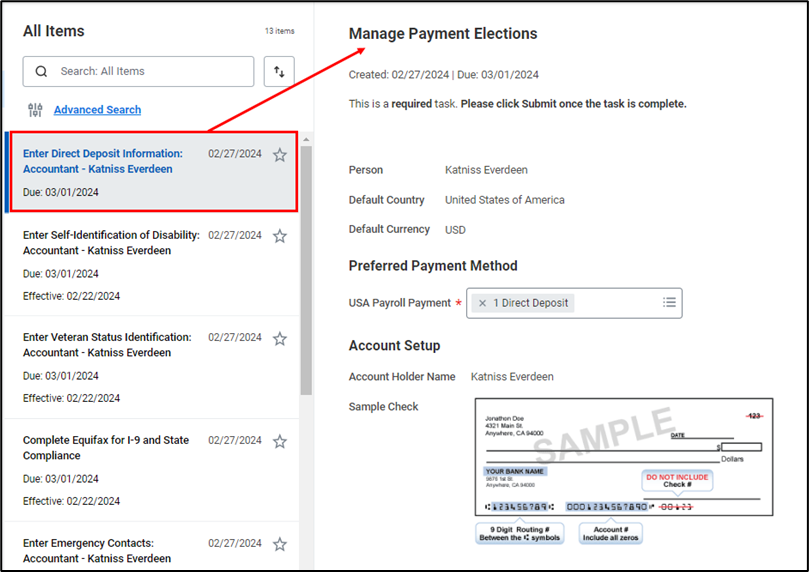Favorite the Enter Emergency Contacts item
The image size is (809, 572).
tap(280, 545)
